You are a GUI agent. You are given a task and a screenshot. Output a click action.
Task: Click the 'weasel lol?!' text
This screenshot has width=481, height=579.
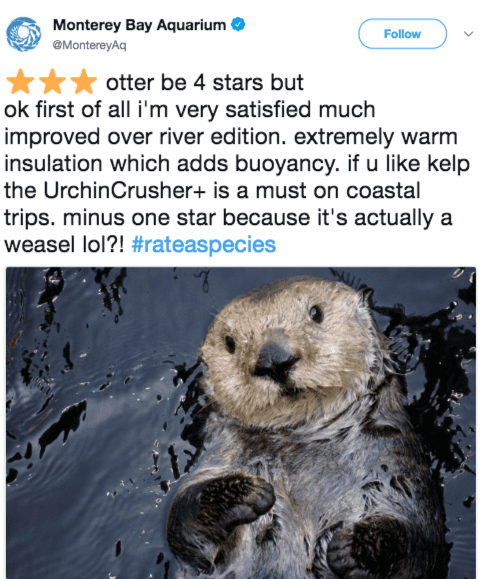point(64,245)
